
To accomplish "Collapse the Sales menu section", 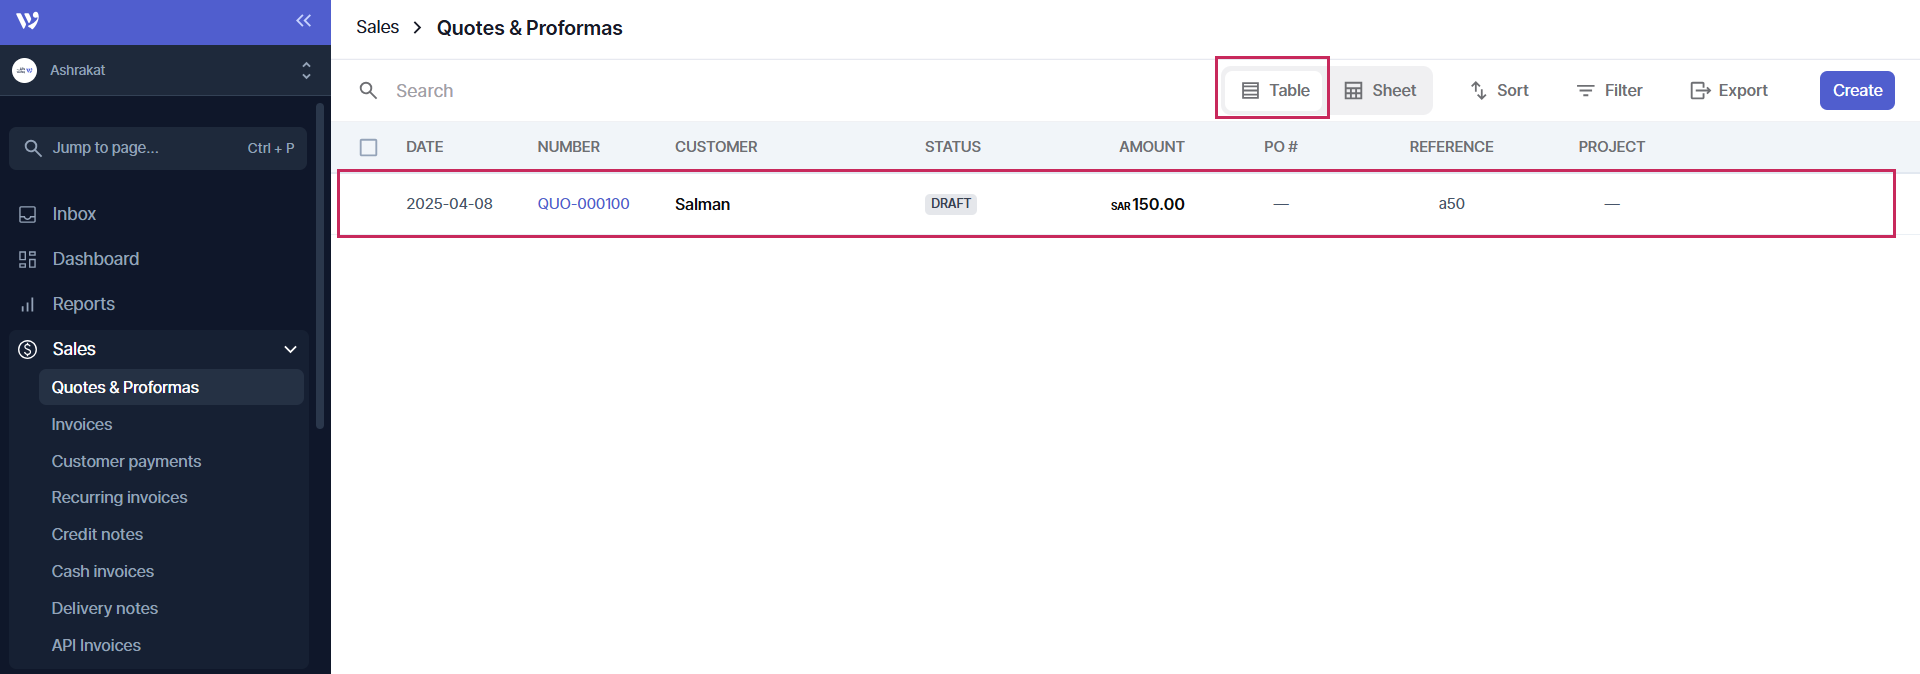I will [x=290, y=349].
